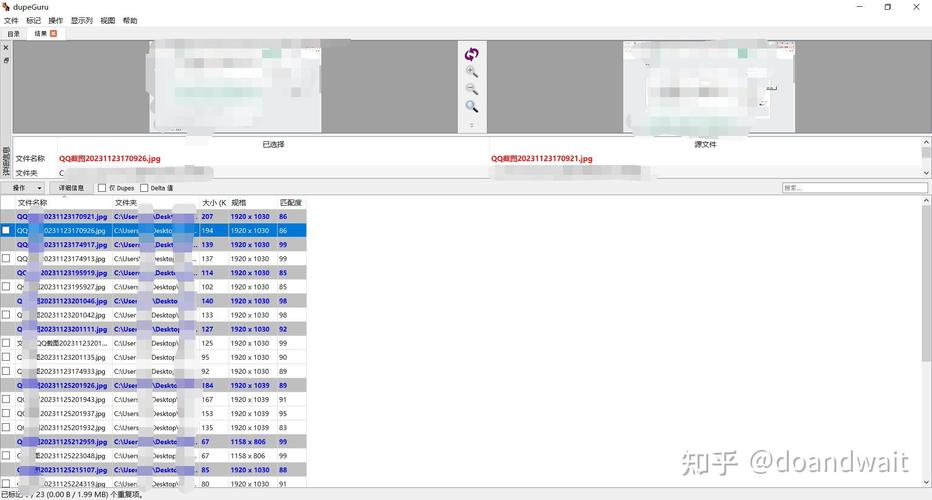Tick the checkbox for 20231125201943.jpg row
The height and width of the screenshot is (500, 932).
tap(6, 399)
